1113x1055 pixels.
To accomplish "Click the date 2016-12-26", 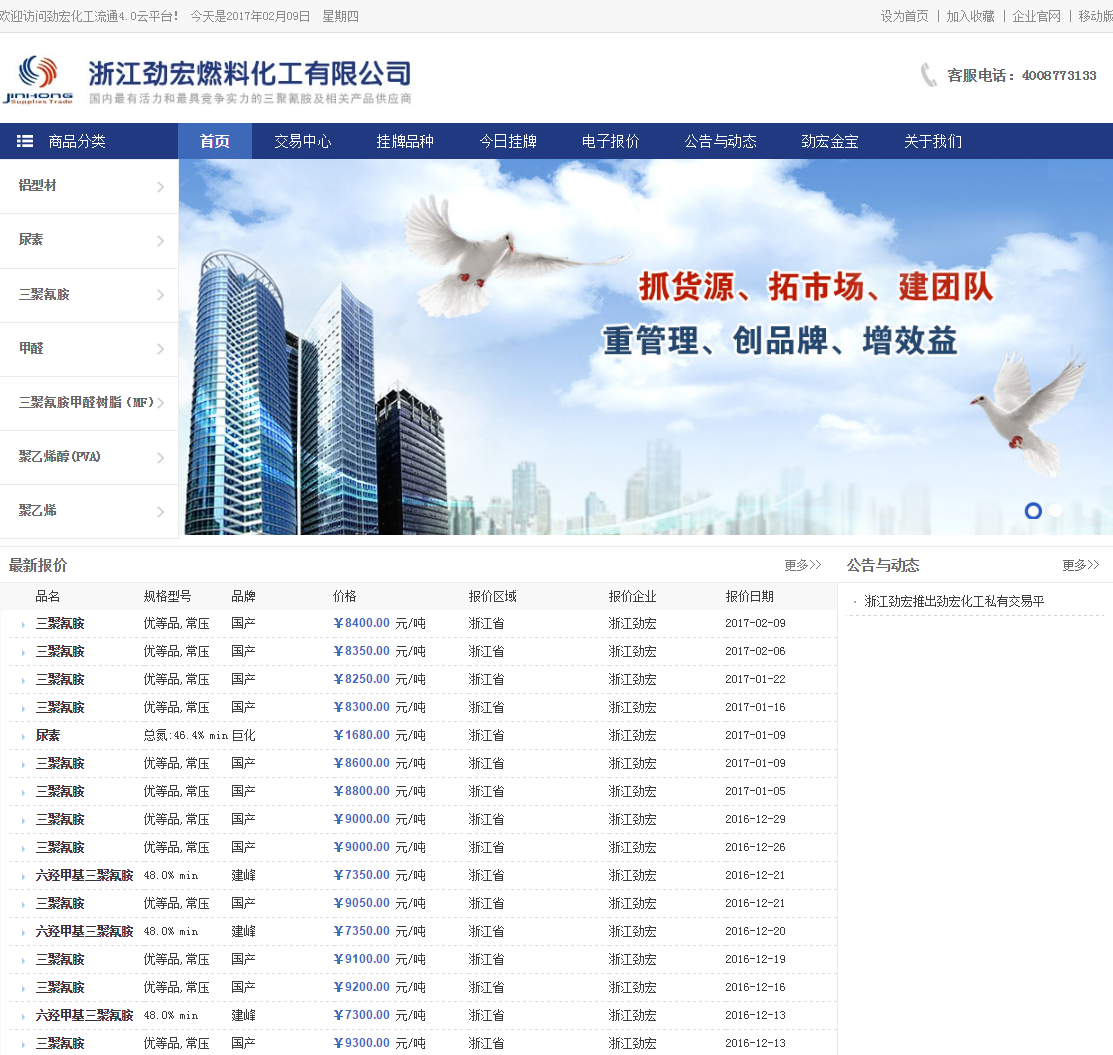I will pos(755,847).
